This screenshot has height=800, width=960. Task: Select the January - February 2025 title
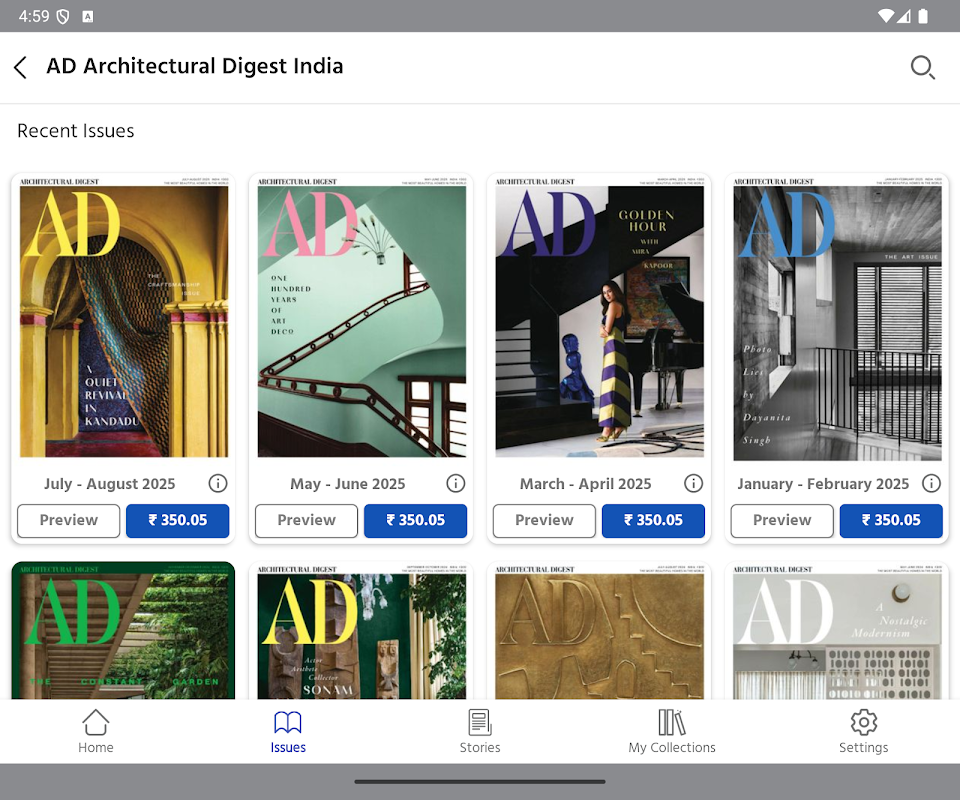(x=823, y=484)
